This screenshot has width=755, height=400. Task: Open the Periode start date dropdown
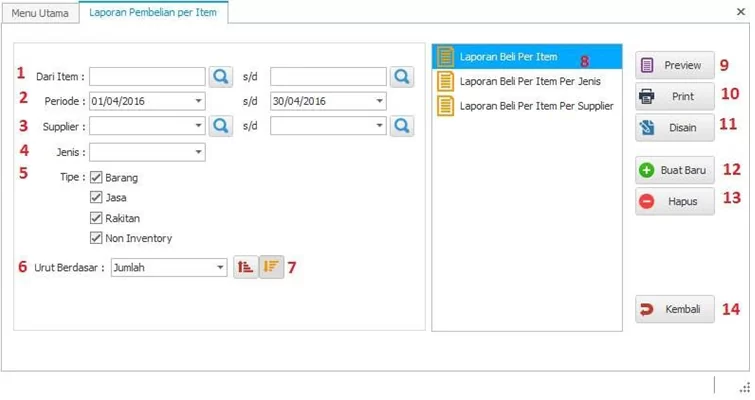coord(199,101)
